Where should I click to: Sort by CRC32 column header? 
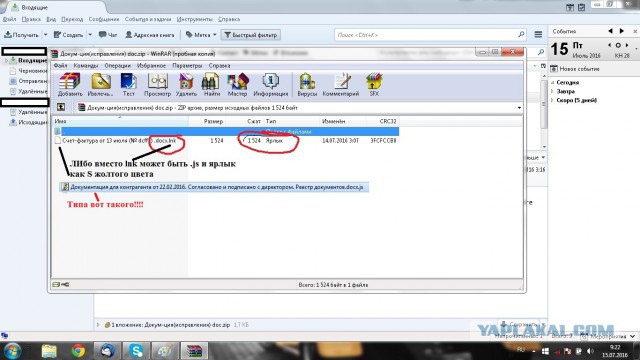387,121
